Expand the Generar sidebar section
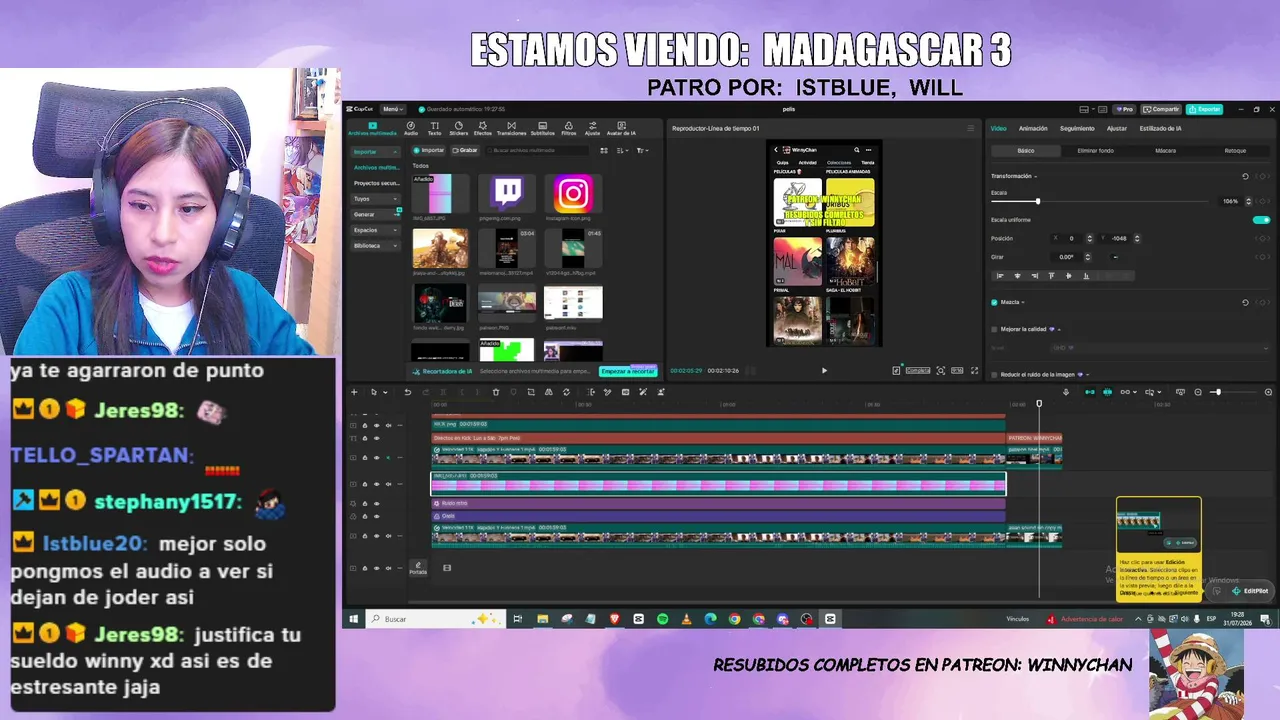Image resolution: width=1280 pixels, height=720 pixels. 375,214
